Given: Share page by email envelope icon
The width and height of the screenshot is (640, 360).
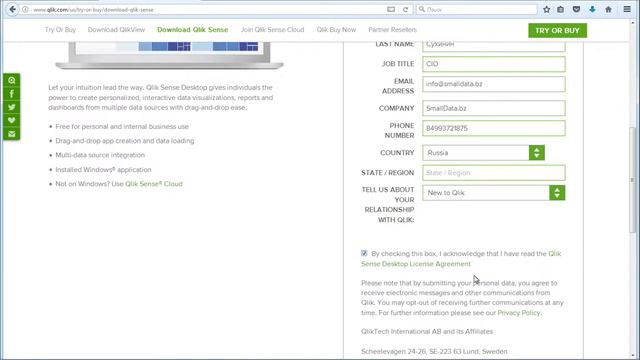Looking at the screenshot, I should [x=11, y=134].
